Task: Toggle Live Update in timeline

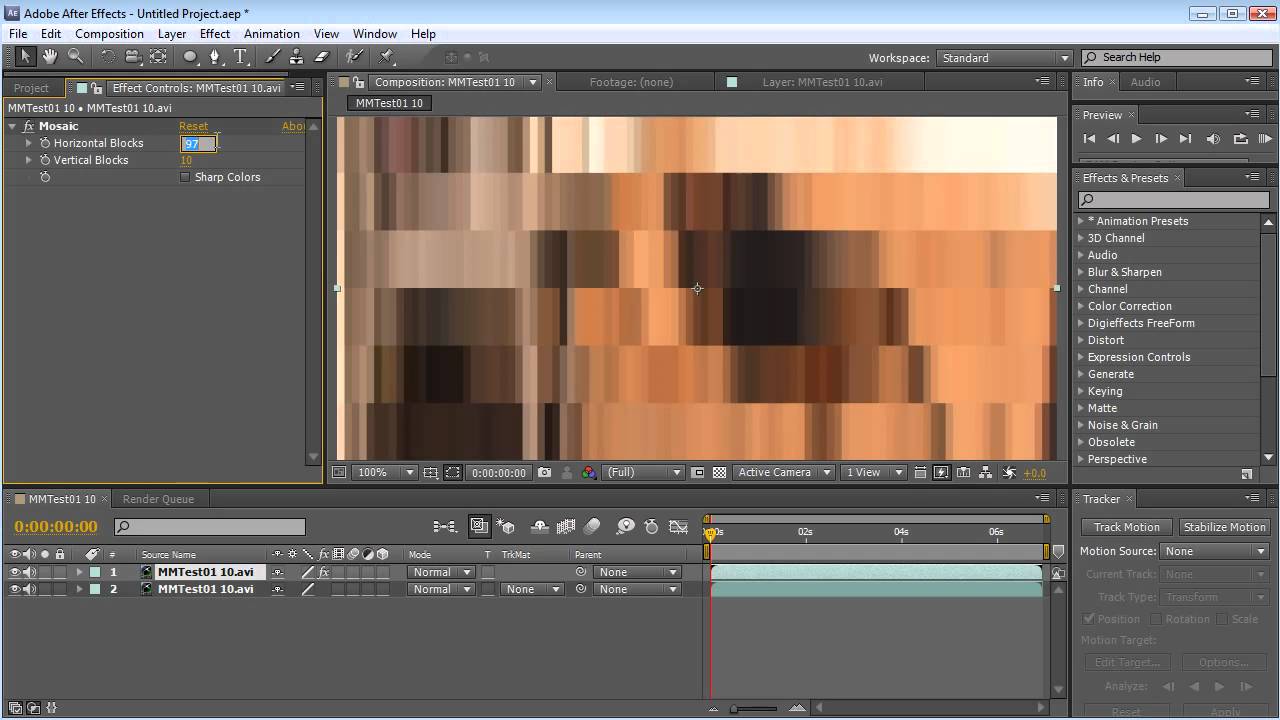Action: 479,526
